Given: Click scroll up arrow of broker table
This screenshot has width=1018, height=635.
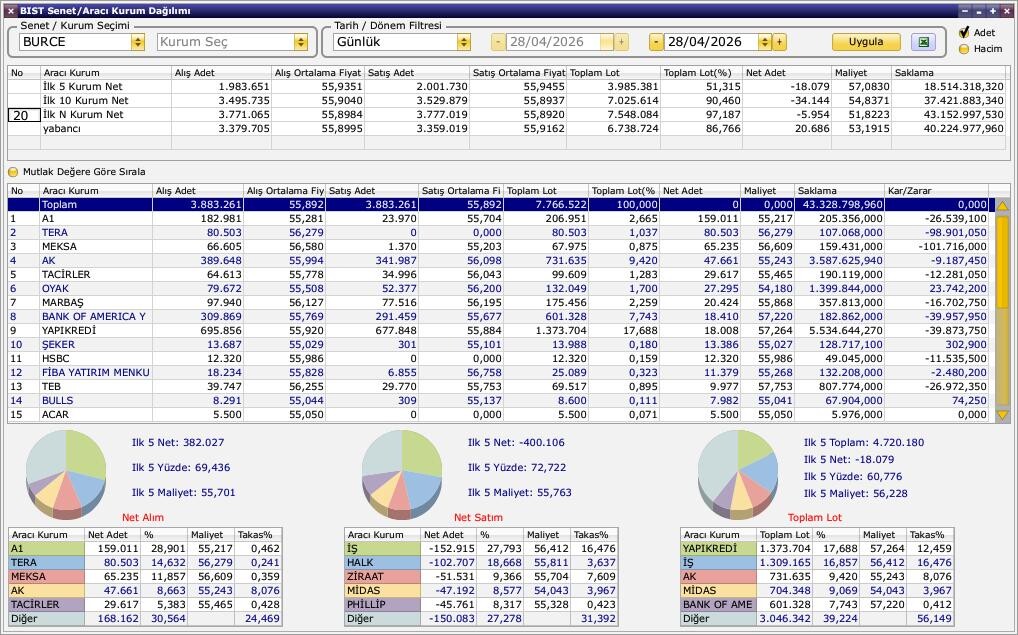Looking at the screenshot, I should (1002, 206).
